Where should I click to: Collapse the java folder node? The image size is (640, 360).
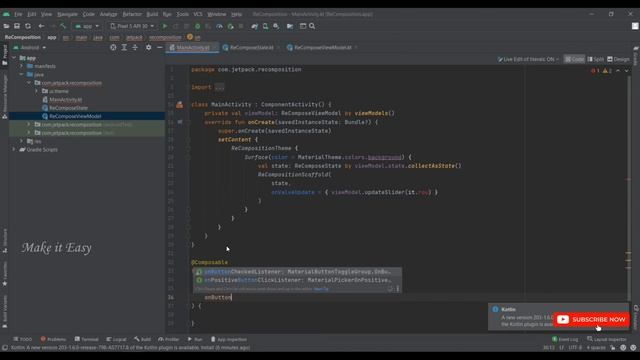(x=22, y=75)
